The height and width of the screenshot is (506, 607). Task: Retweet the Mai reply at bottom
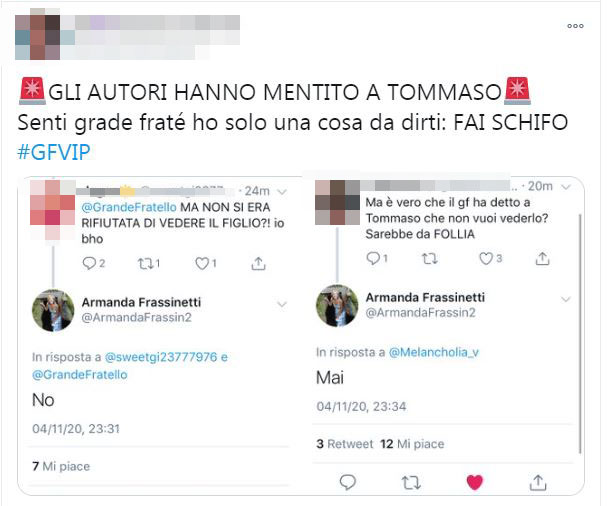(411, 483)
